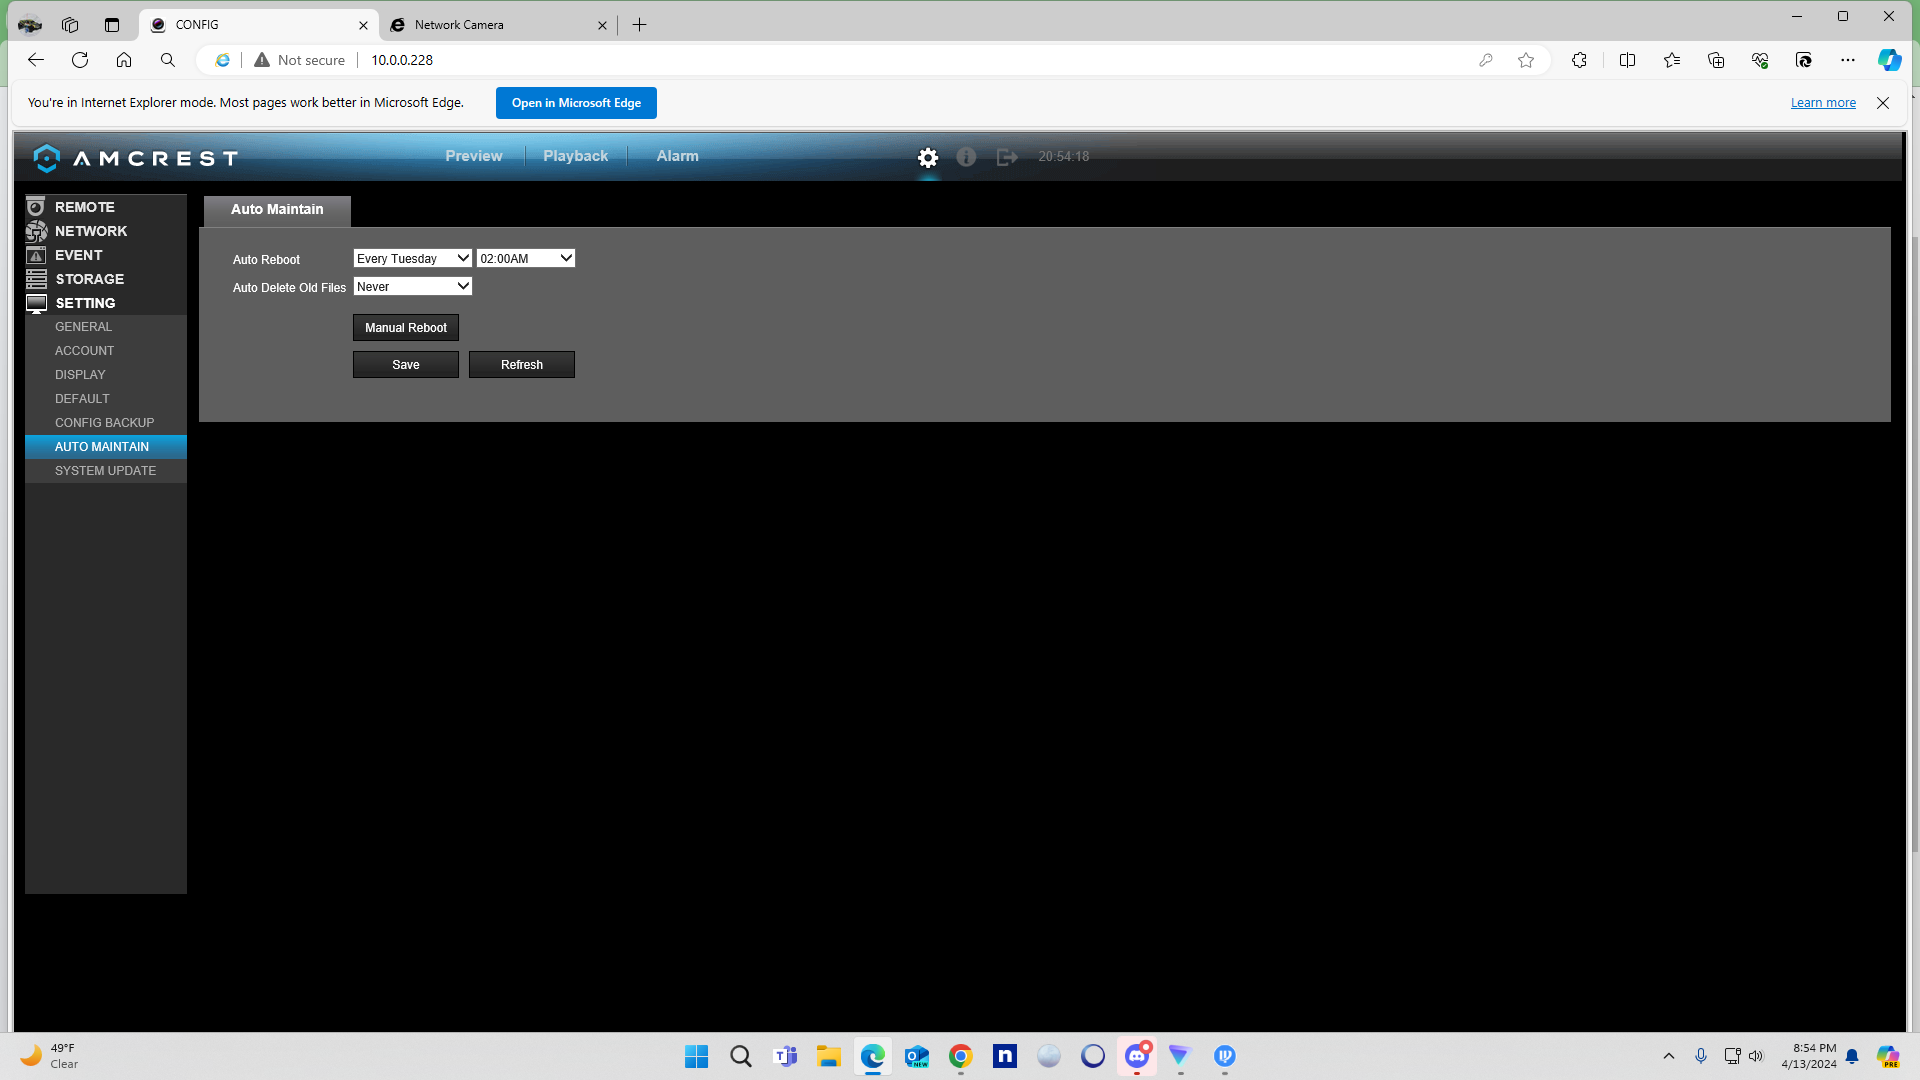The image size is (1920, 1080).
Task: Click the Refresh button in Auto Maintain panel
Action: pyautogui.click(x=522, y=365)
